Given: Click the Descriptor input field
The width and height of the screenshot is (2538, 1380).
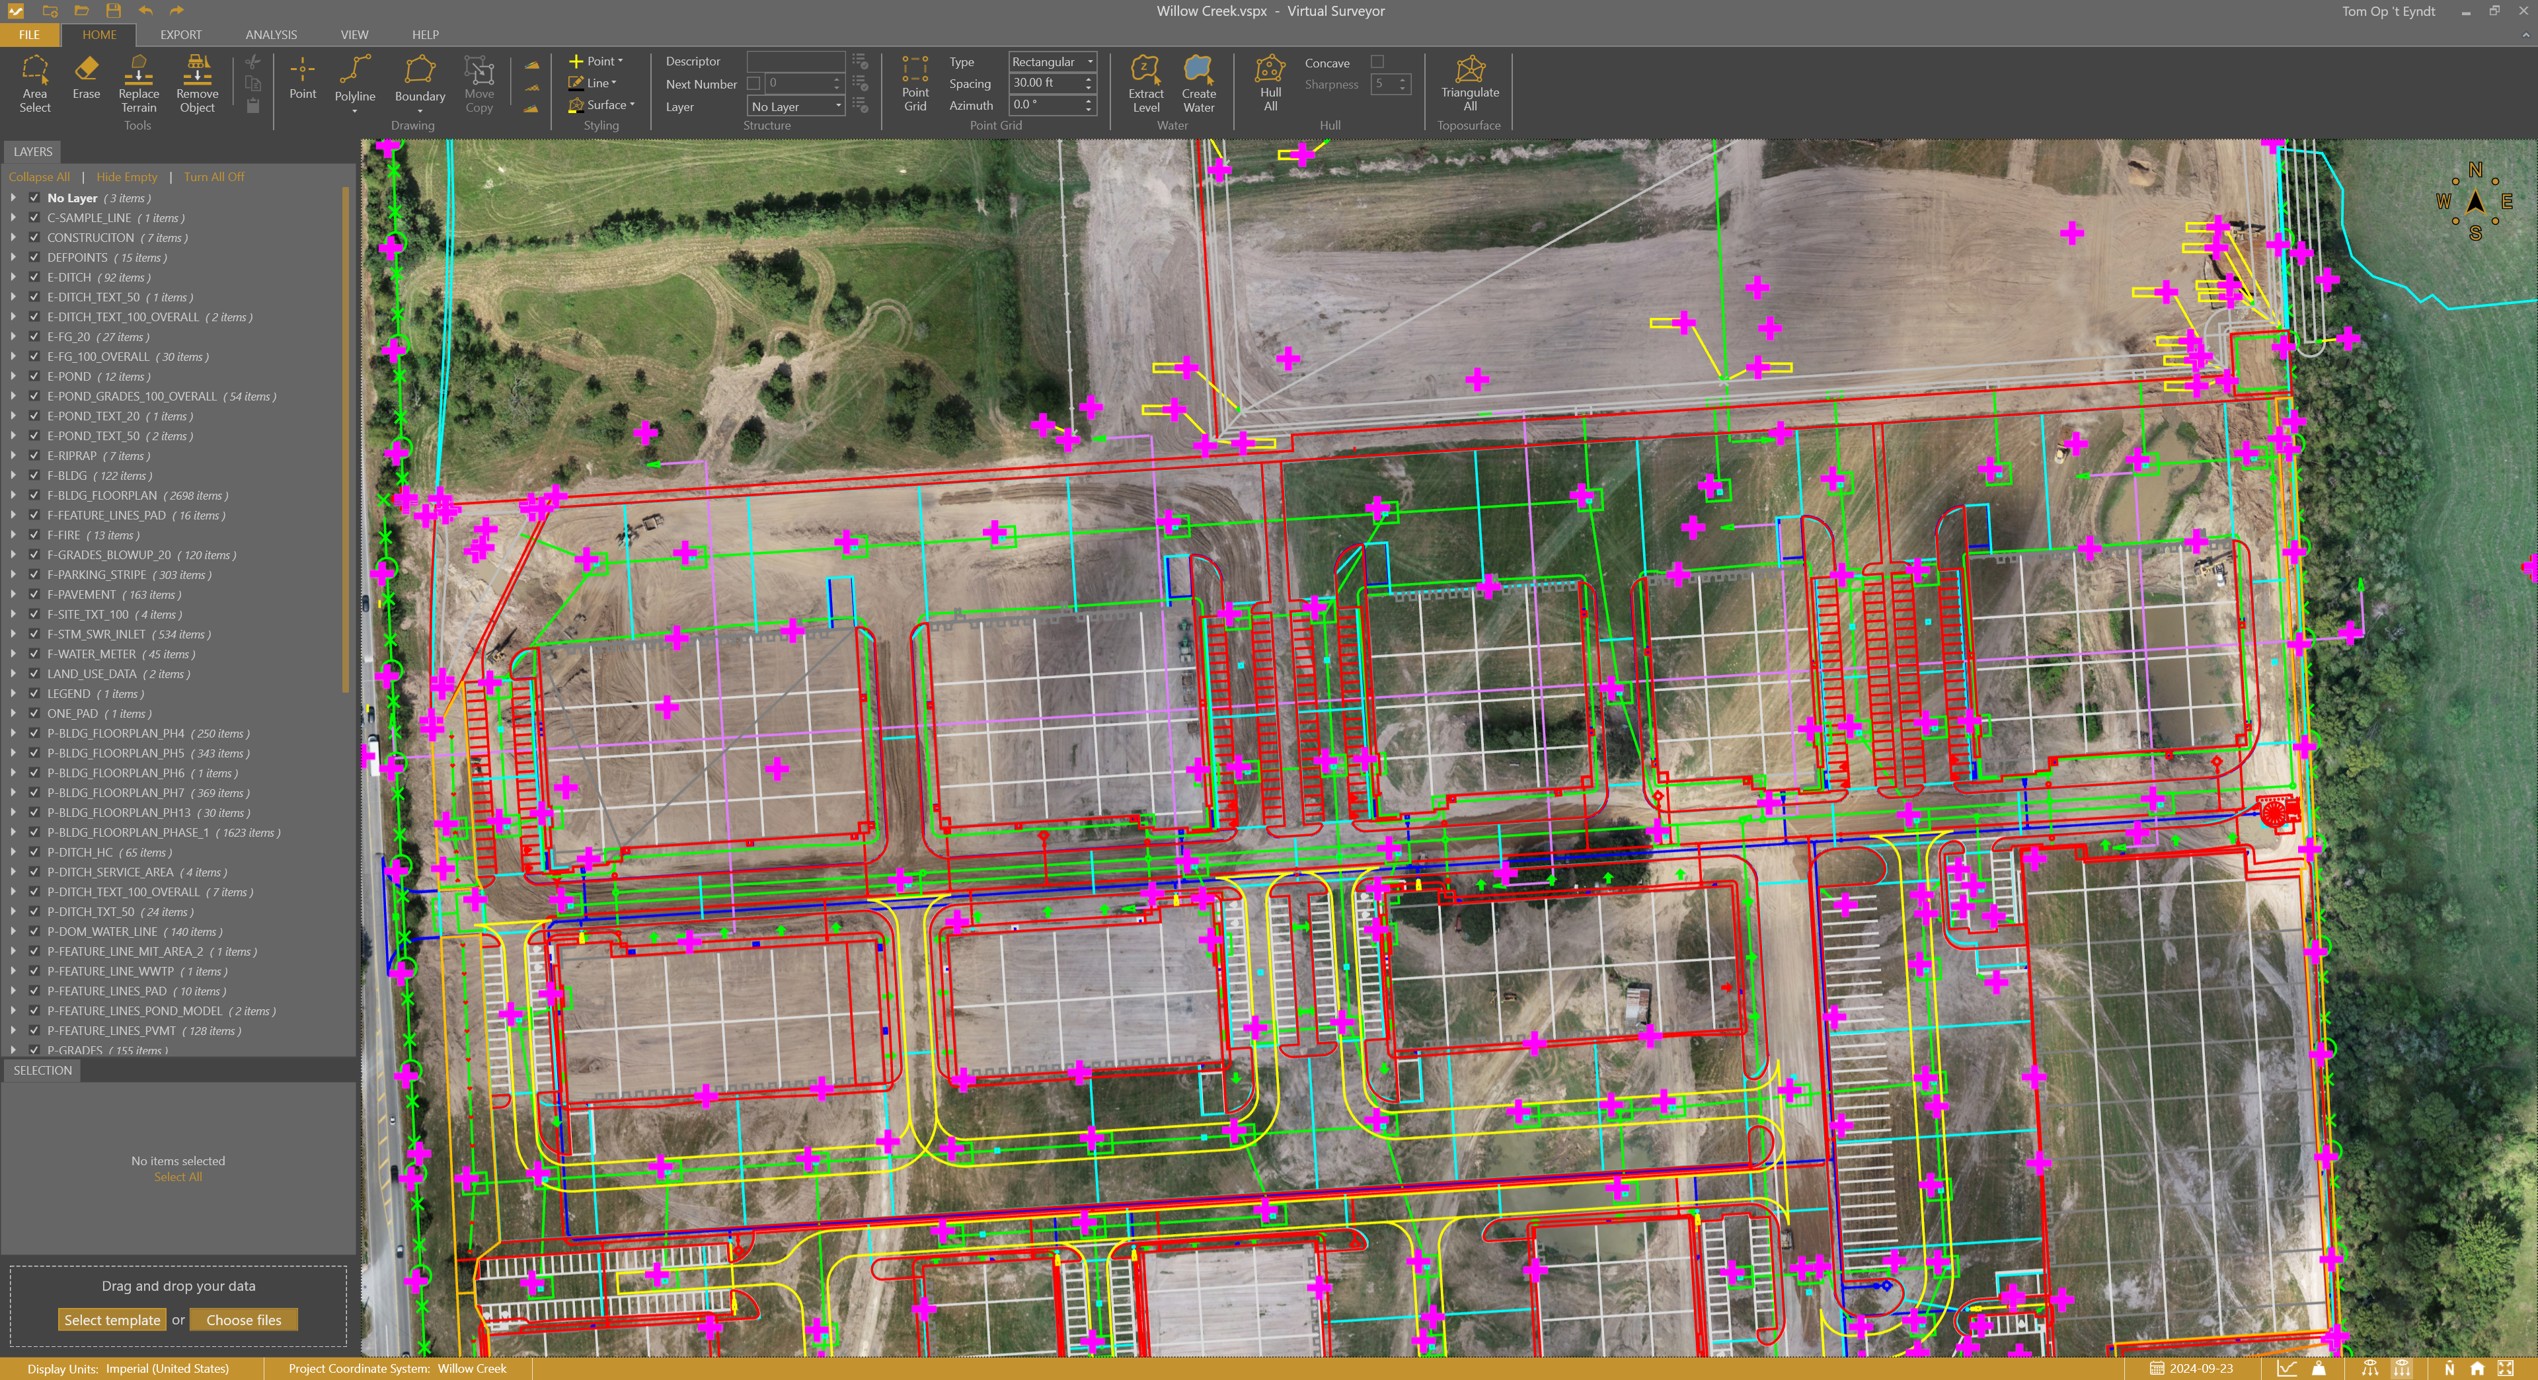Looking at the screenshot, I should pos(794,62).
